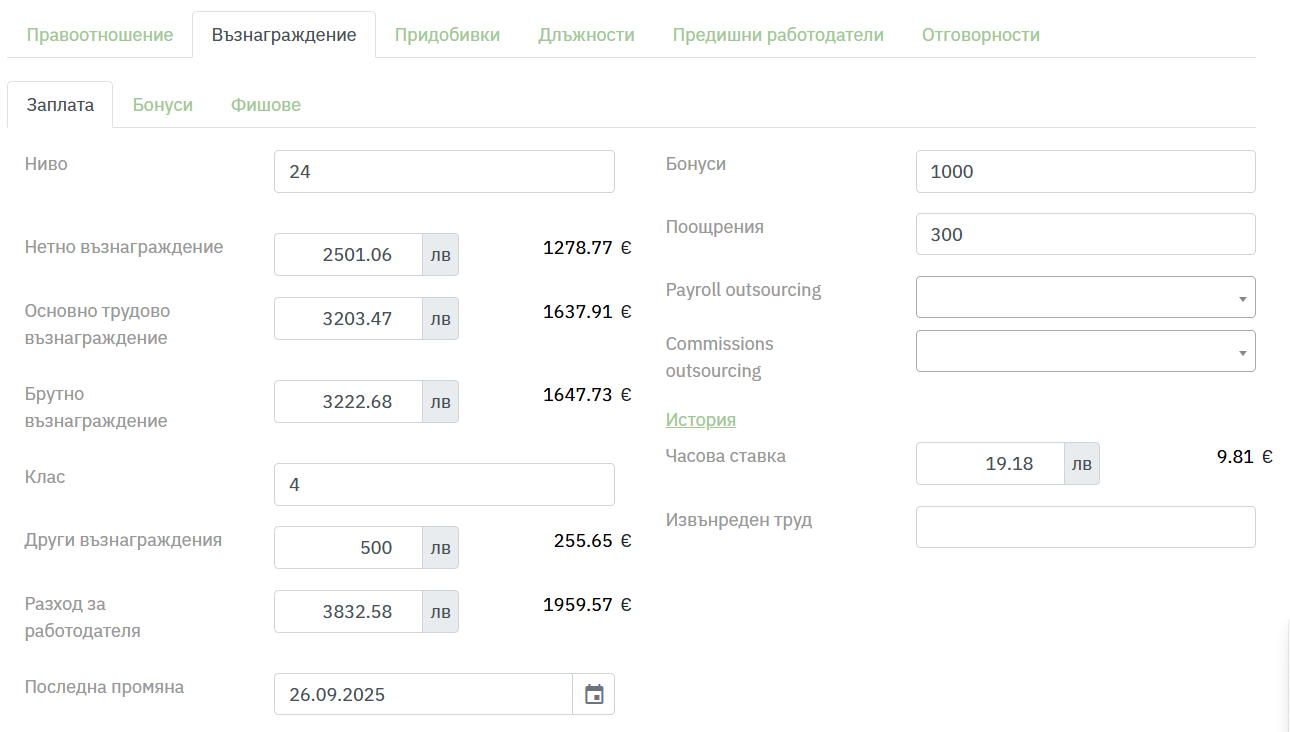Open the Придобивки tab
Viewport: 1290px width, 732px height.
click(447, 35)
